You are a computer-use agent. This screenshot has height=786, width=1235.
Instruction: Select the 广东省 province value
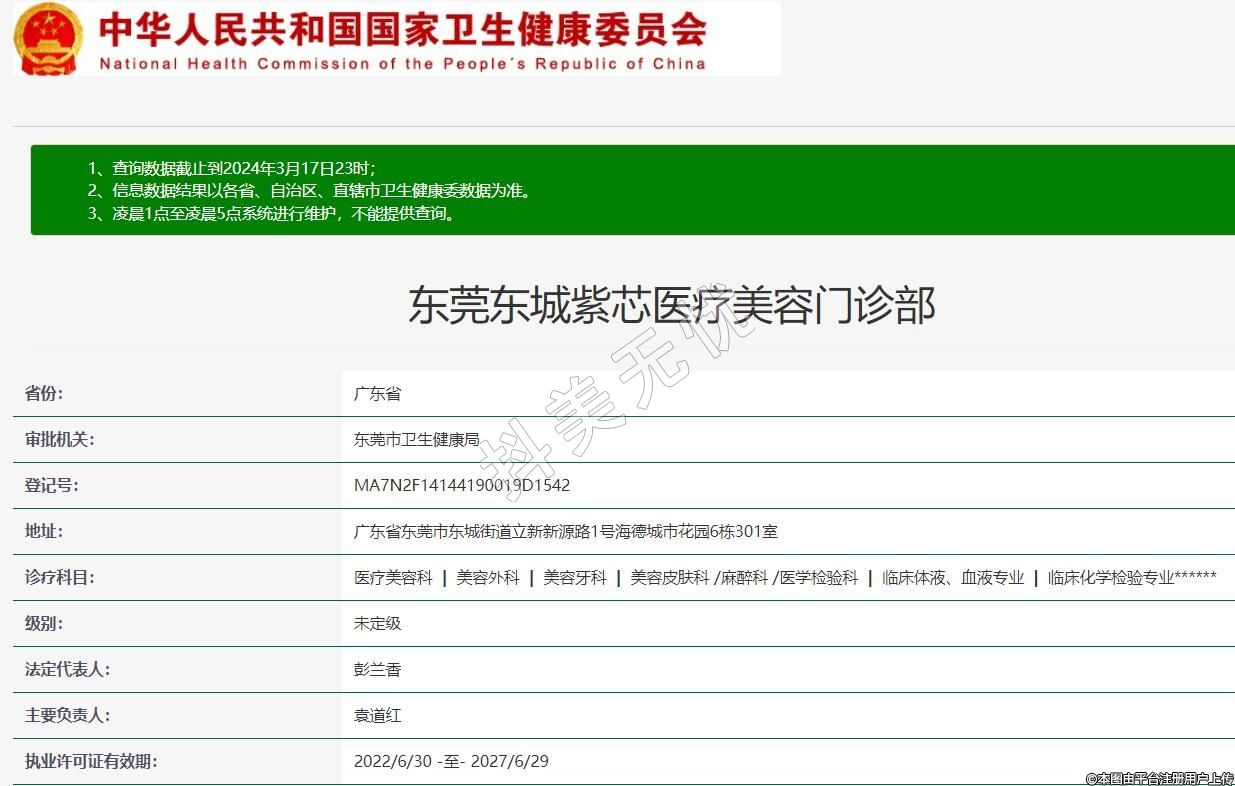(x=377, y=393)
